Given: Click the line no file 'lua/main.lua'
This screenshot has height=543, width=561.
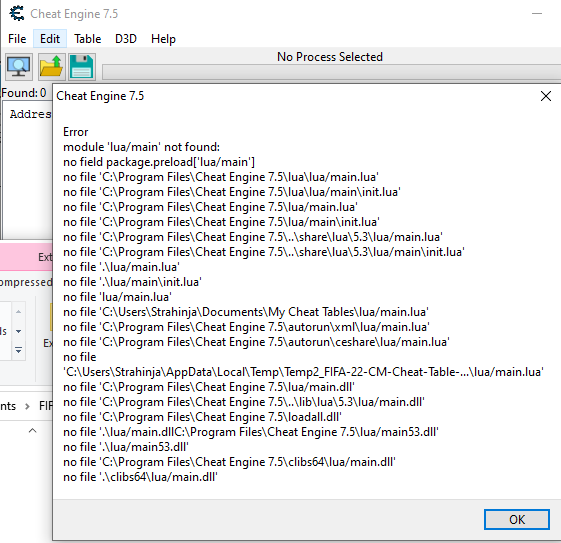Looking at the screenshot, I should click(117, 297).
